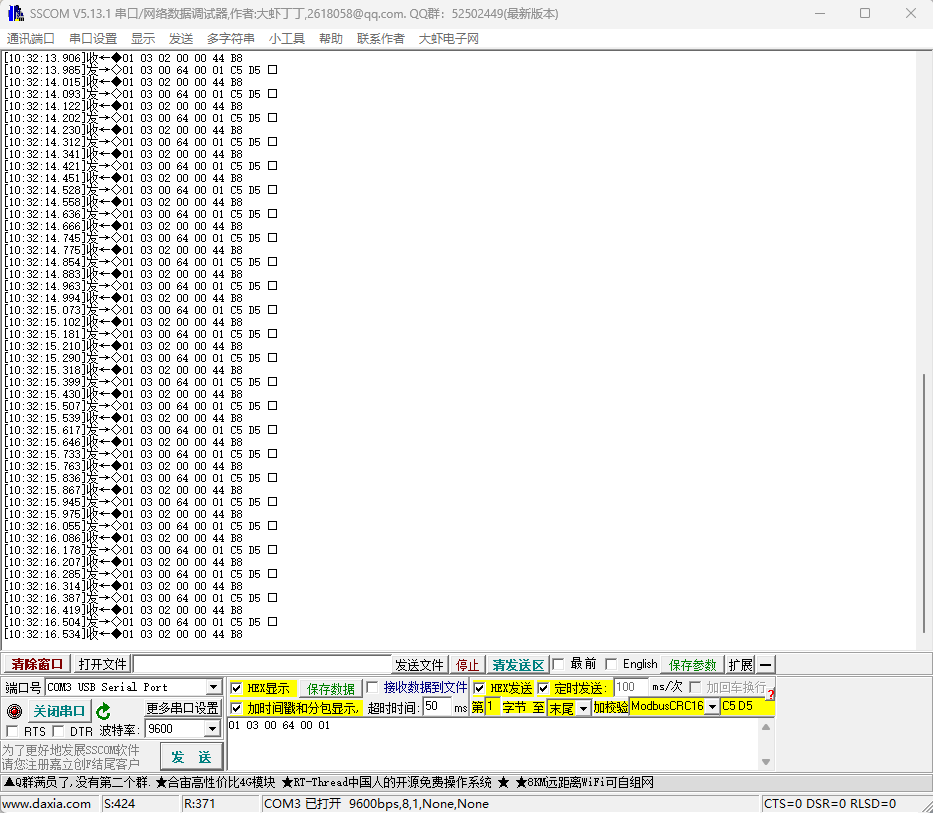Image resolution: width=933 pixels, height=813 pixels.
Task: Click the COM3 已打开 9600bps status text
Action: (x=376, y=803)
